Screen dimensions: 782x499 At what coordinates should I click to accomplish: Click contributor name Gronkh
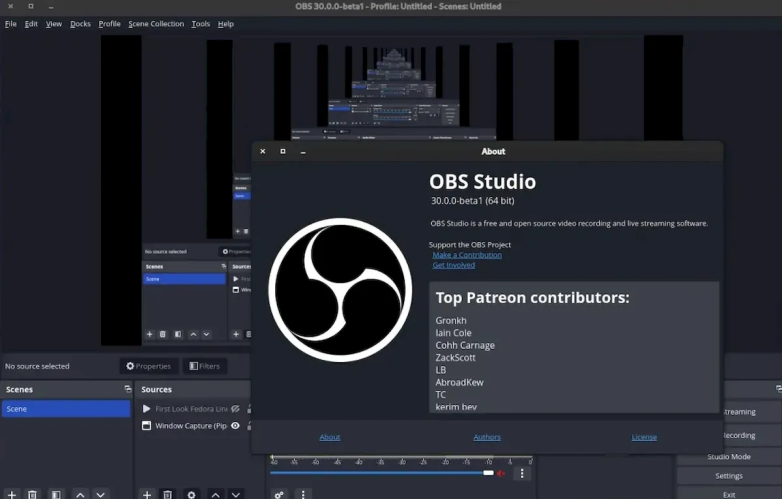[x=451, y=321]
